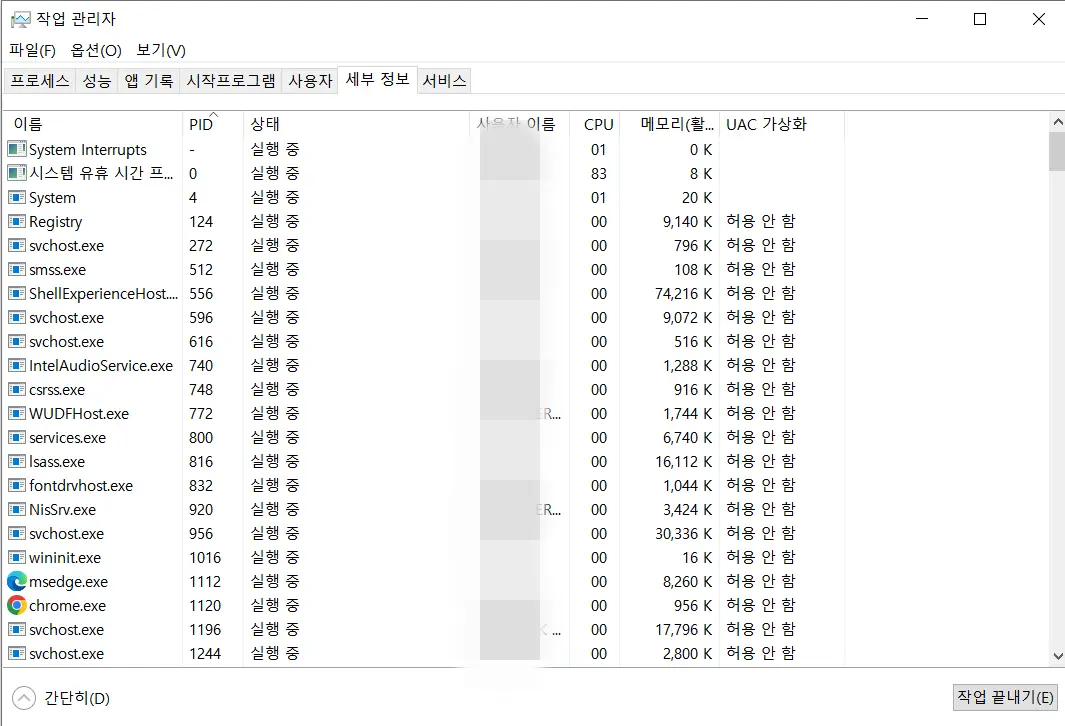
Task: Click the Chrome icon beside chrome.exe
Action: 16,605
